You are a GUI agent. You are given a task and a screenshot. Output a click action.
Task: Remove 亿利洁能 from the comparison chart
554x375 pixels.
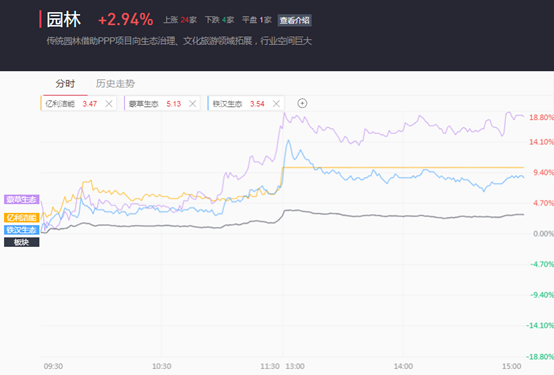[x=109, y=104]
